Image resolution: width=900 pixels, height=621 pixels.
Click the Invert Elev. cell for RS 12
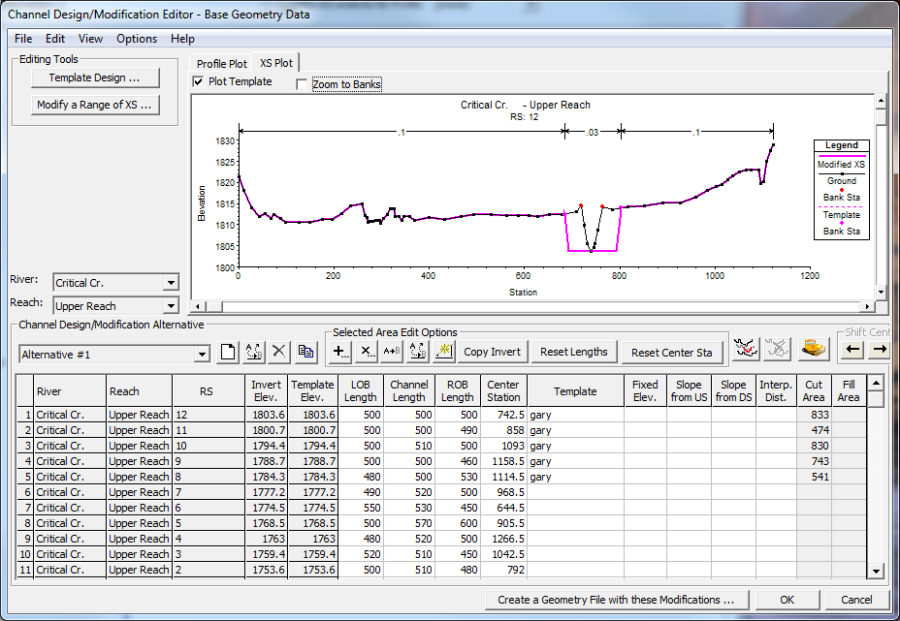coord(268,414)
